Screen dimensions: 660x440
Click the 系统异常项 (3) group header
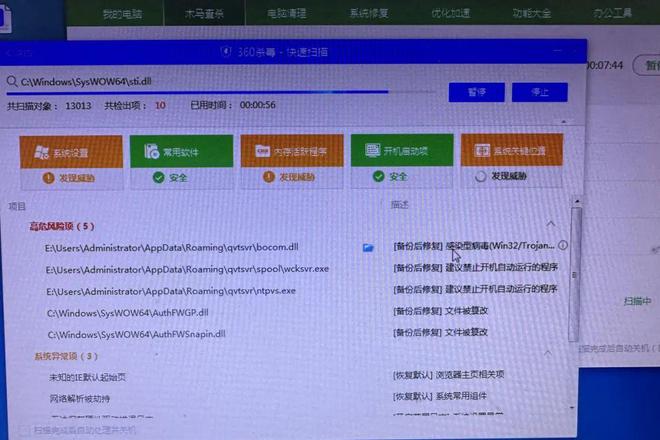(66, 357)
